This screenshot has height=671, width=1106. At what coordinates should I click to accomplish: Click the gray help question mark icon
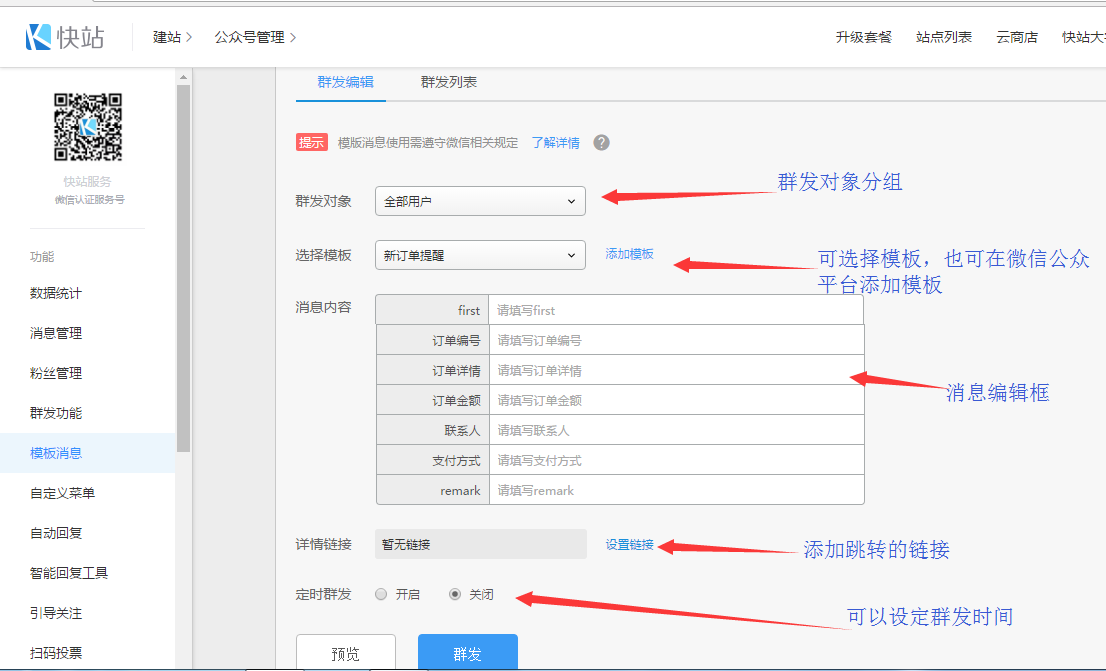tap(601, 142)
